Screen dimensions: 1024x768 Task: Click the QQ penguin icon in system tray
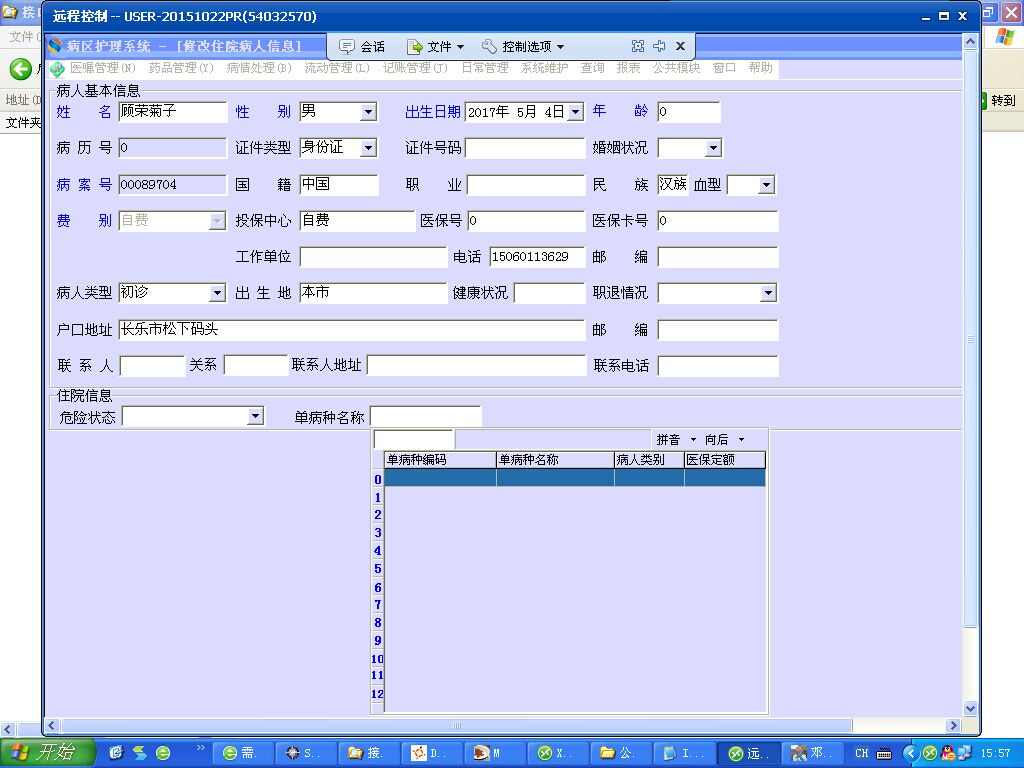click(948, 753)
